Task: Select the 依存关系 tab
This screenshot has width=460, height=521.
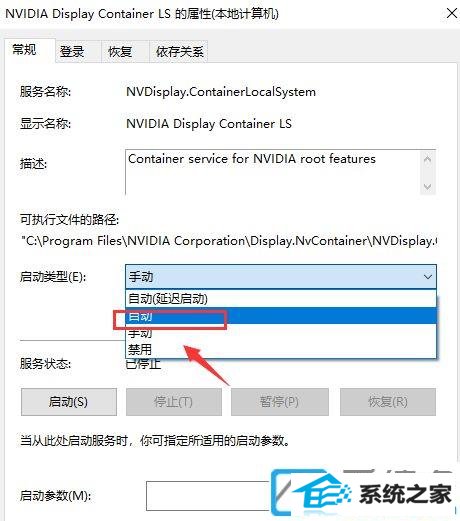Action: [x=179, y=52]
